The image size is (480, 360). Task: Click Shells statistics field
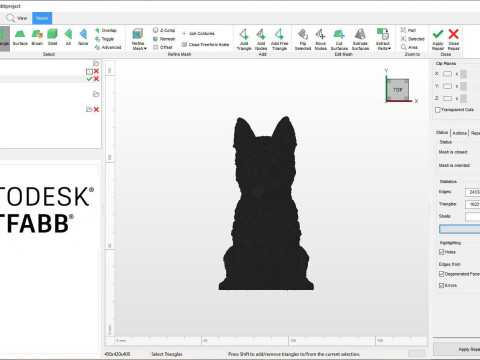point(473,217)
